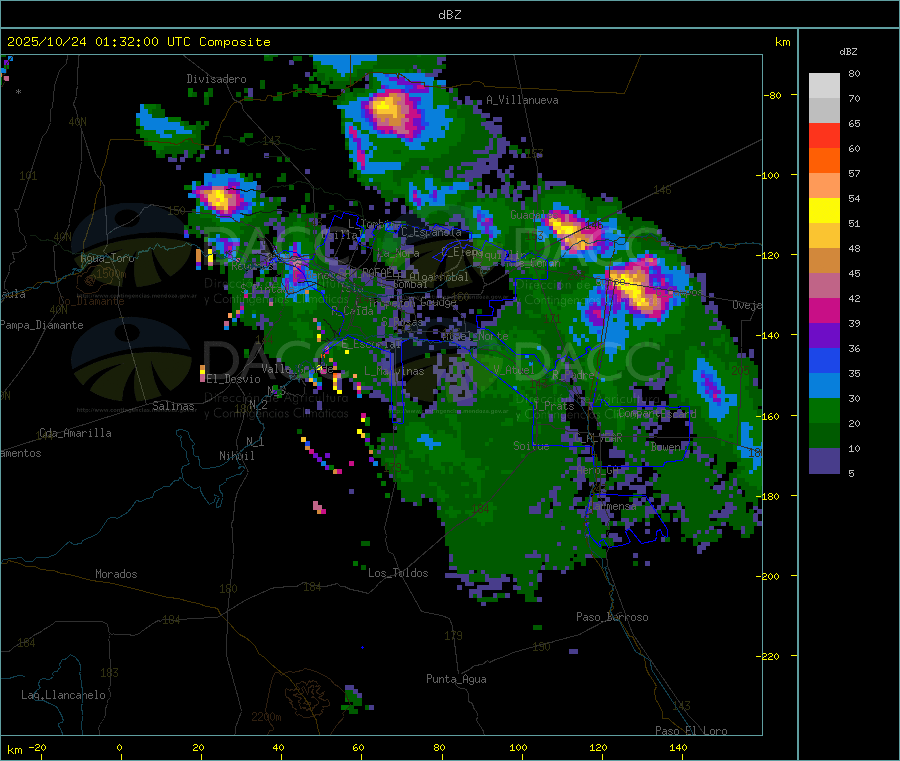Click the 2200m volcano contour marker
This screenshot has height=761, width=900.
pyautogui.click(x=266, y=717)
